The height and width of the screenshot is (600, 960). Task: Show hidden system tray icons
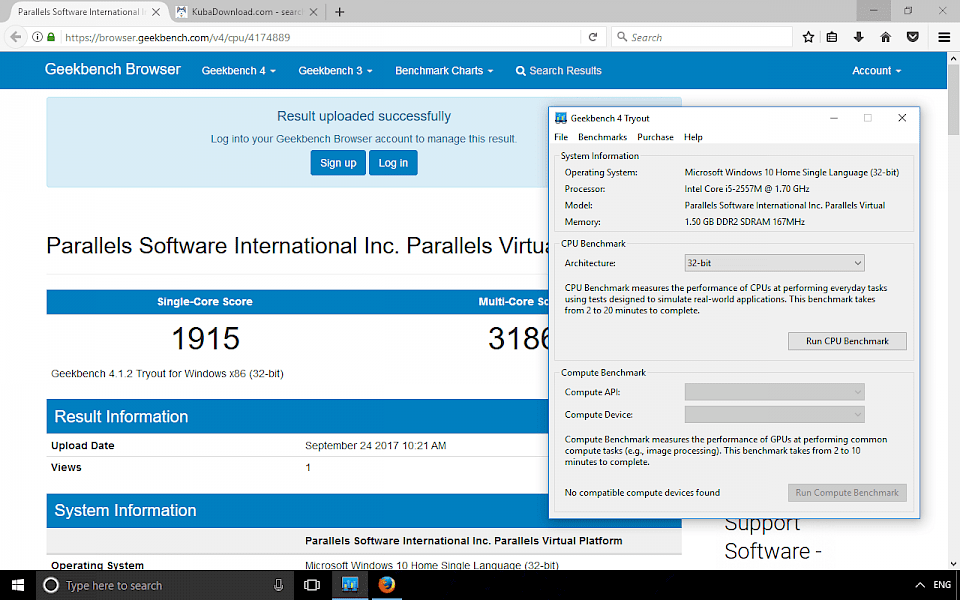pyautogui.click(x=920, y=585)
